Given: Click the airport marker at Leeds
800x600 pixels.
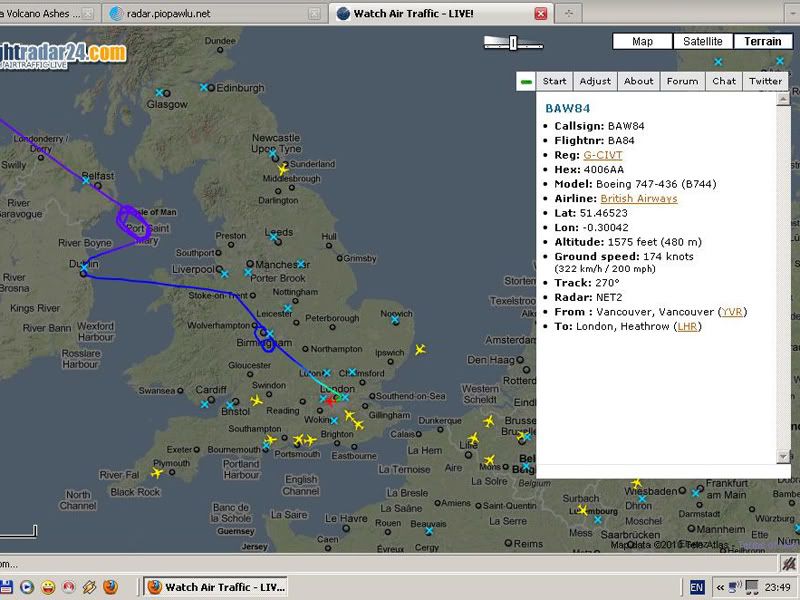Looking at the screenshot, I should click(x=274, y=237).
